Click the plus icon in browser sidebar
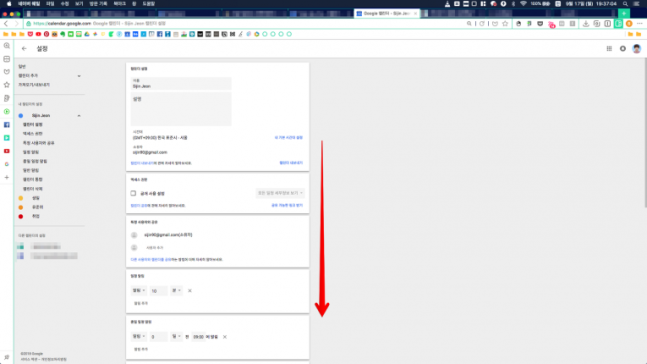Viewport: 647px width, 364px height. click(x=7, y=177)
